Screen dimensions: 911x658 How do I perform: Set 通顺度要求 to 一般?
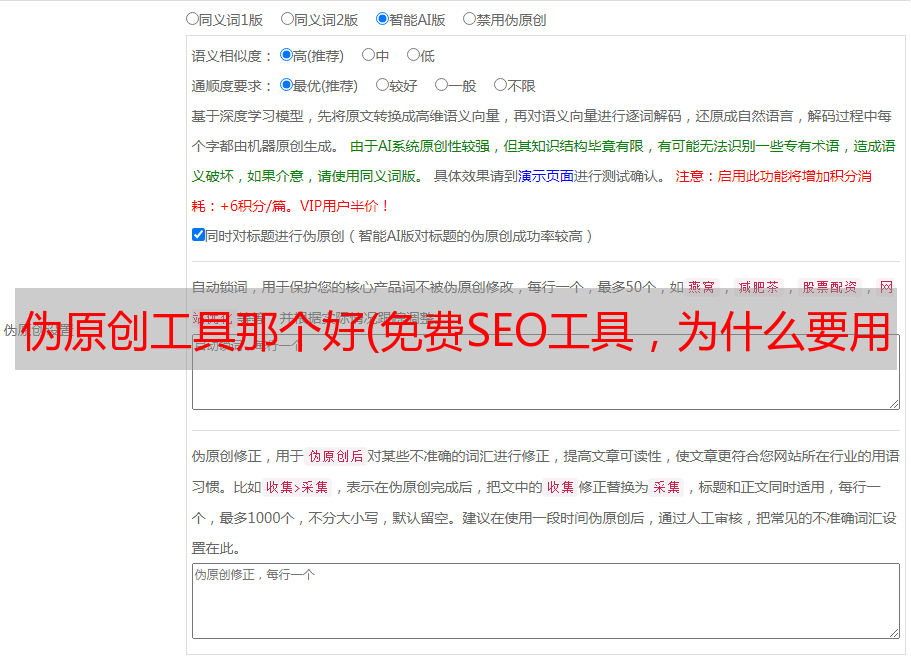(442, 85)
